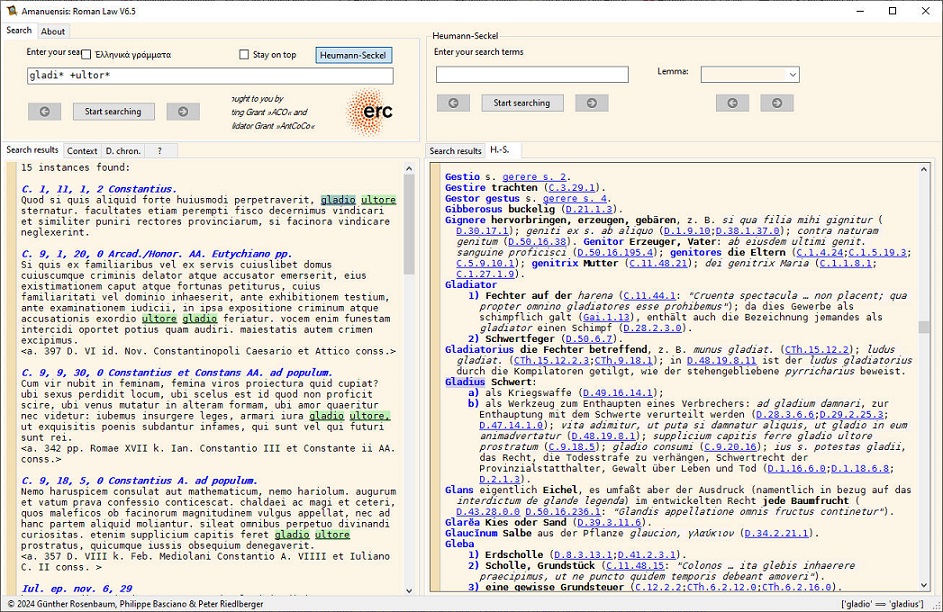This screenshot has height=612, width=943.
Task: Click the 'Gladius' lemma entry
Action: pos(465,382)
